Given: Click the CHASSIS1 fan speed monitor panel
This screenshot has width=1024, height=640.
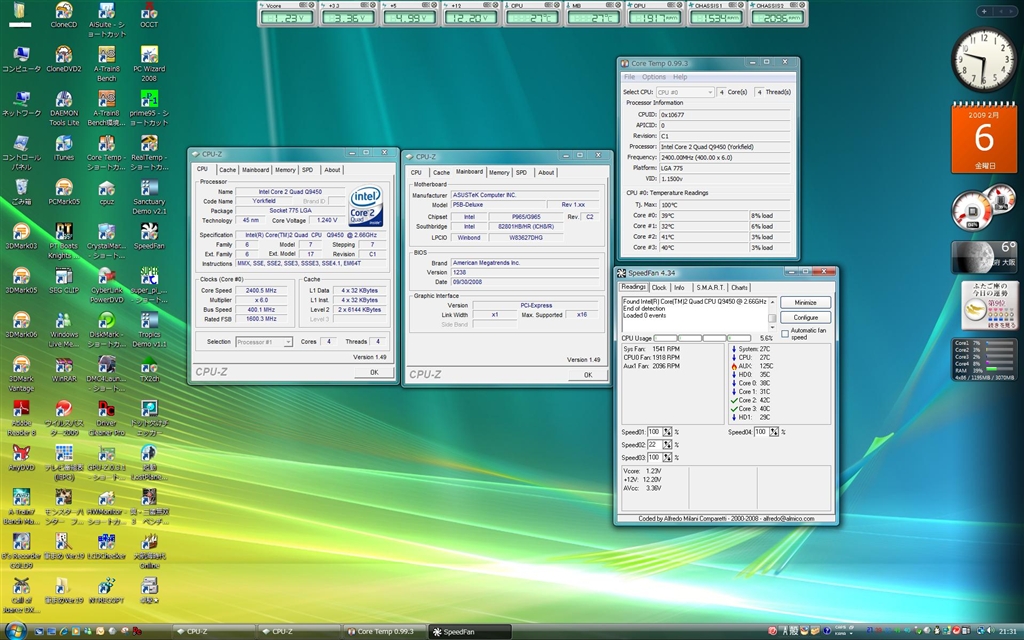Looking at the screenshot, I should click(717, 14).
